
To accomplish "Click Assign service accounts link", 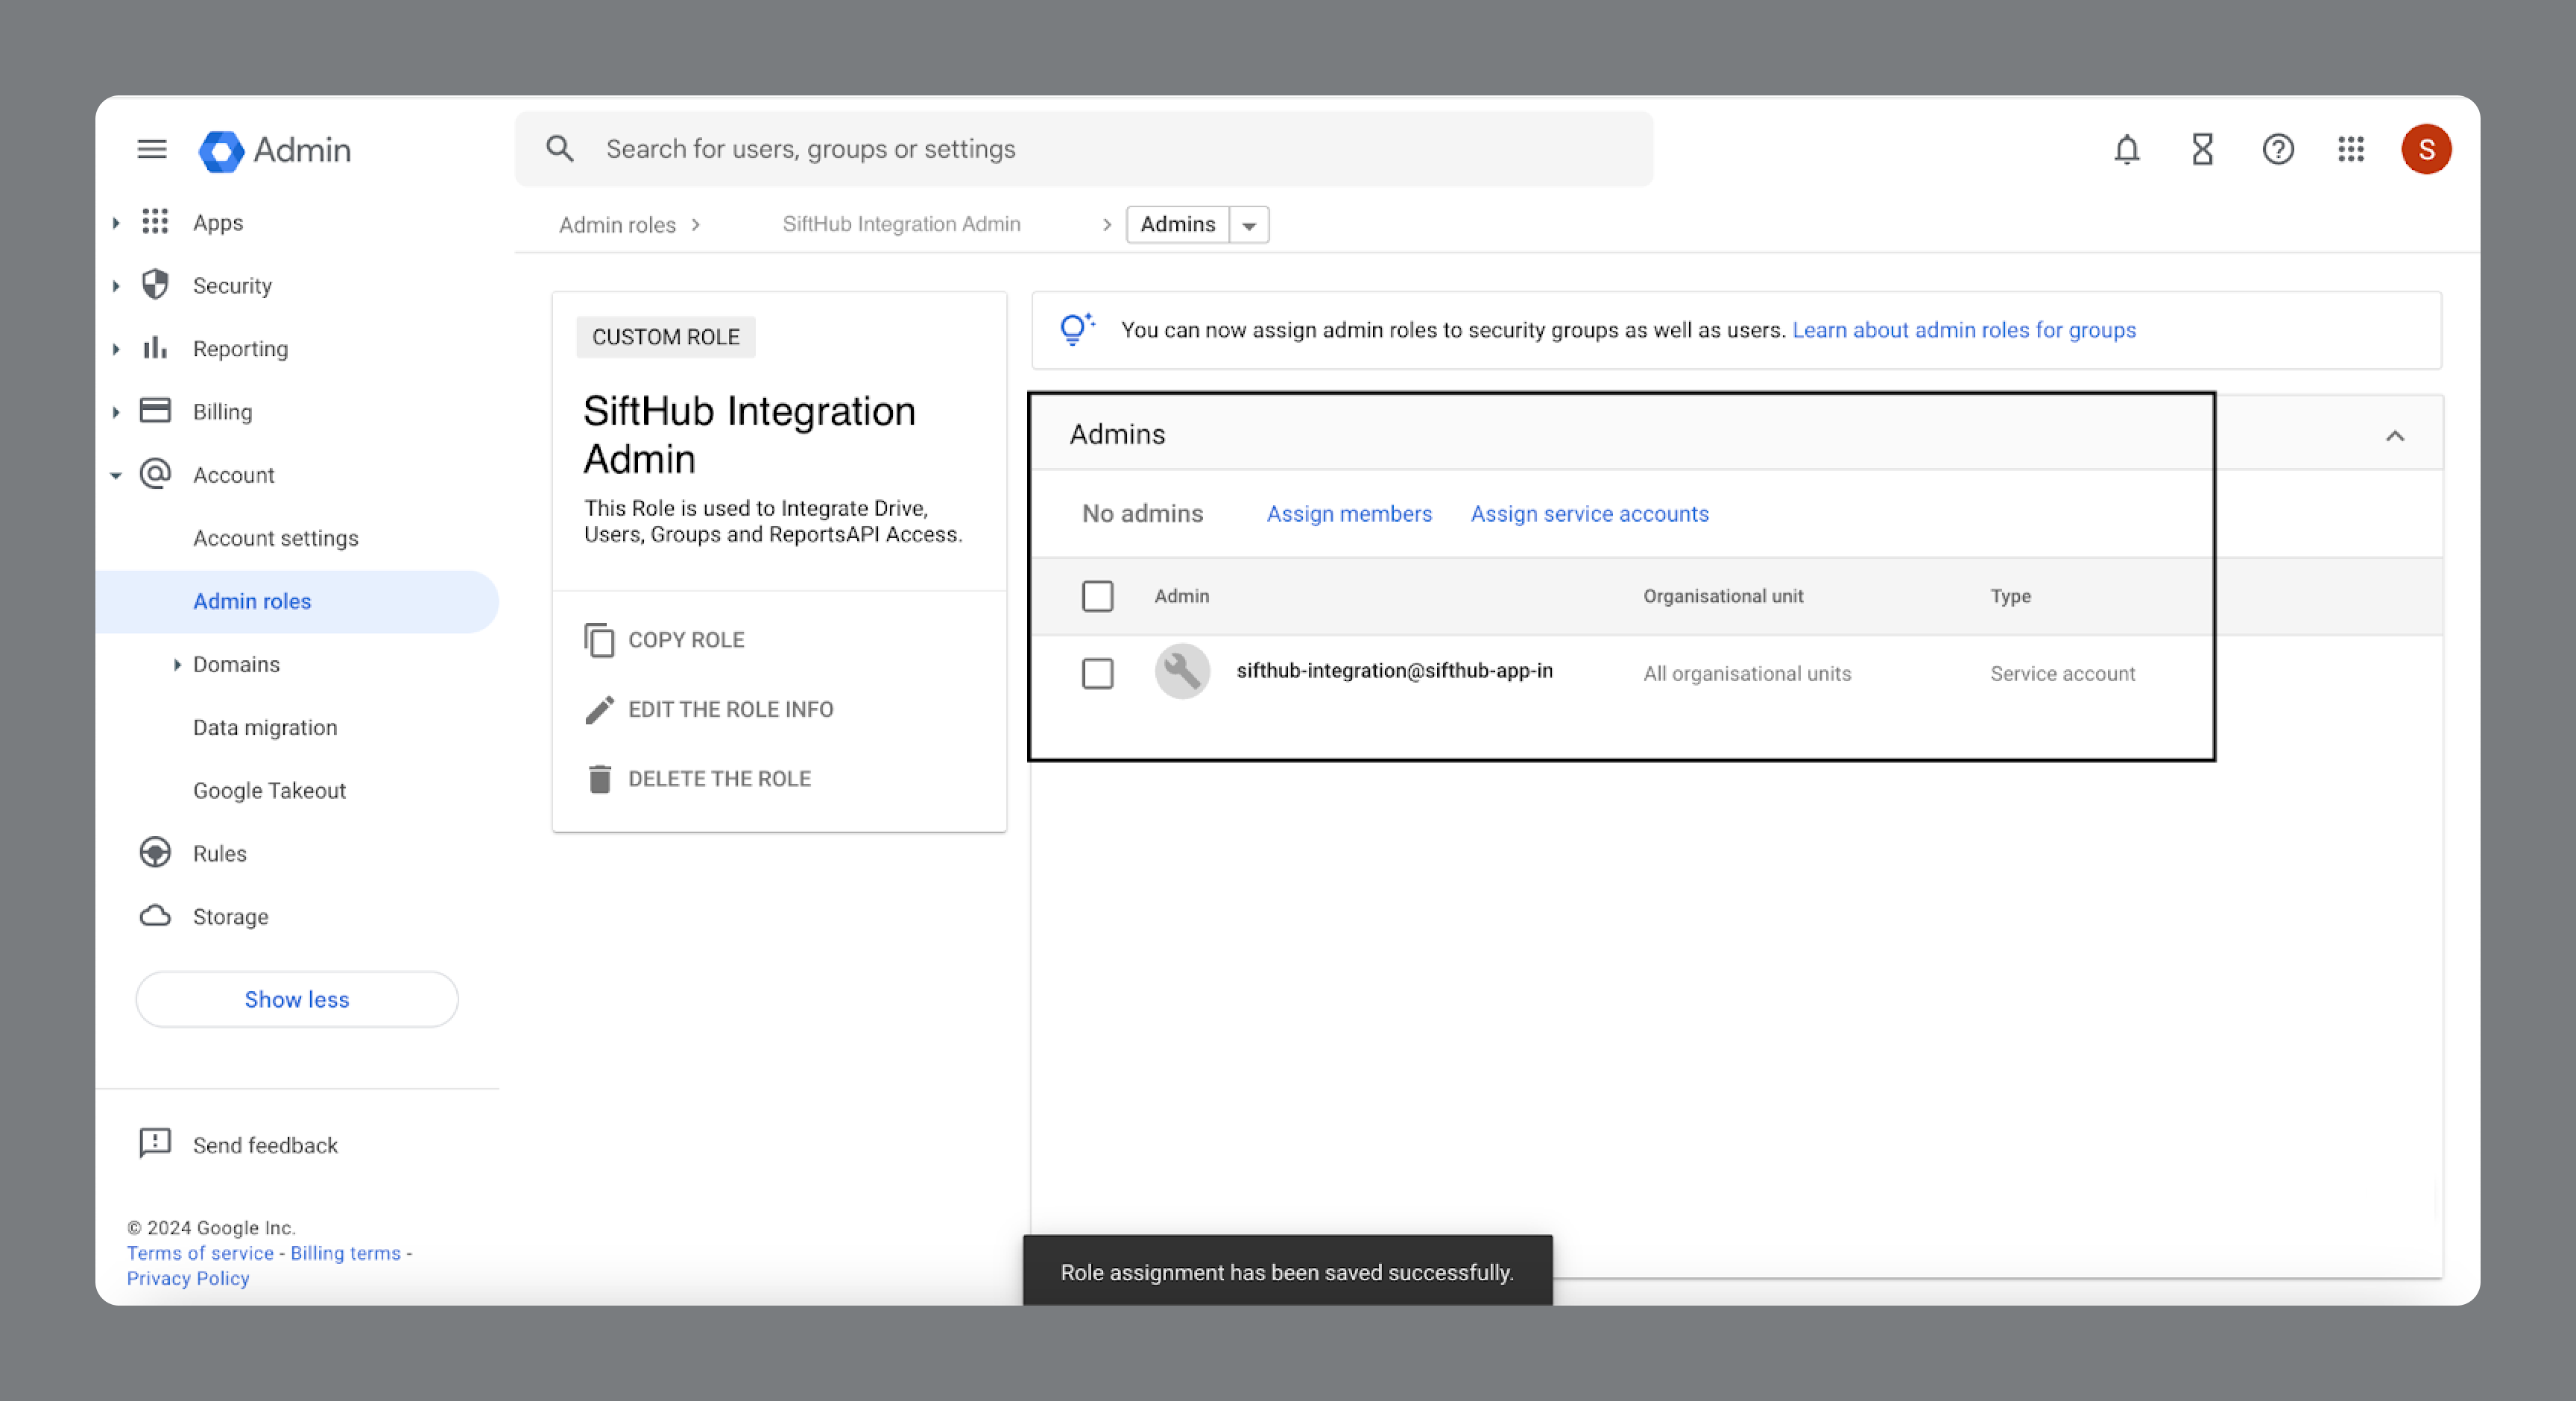I will point(1589,514).
